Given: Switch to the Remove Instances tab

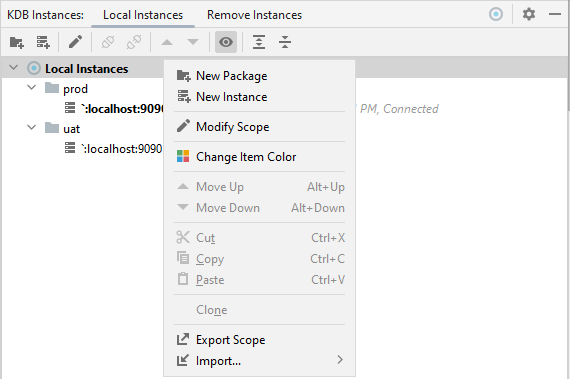Looking at the screenshot, I should [254, 15].
